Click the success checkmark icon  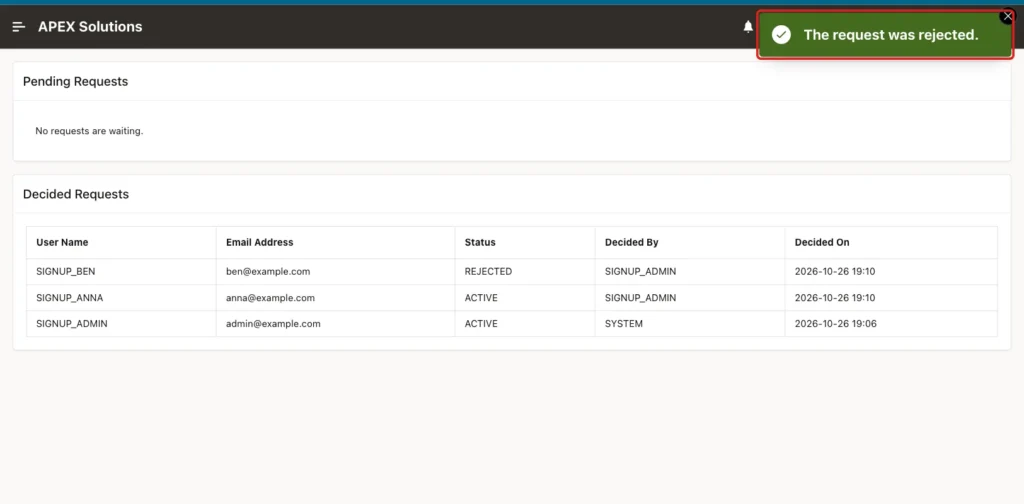coord(781,35)
